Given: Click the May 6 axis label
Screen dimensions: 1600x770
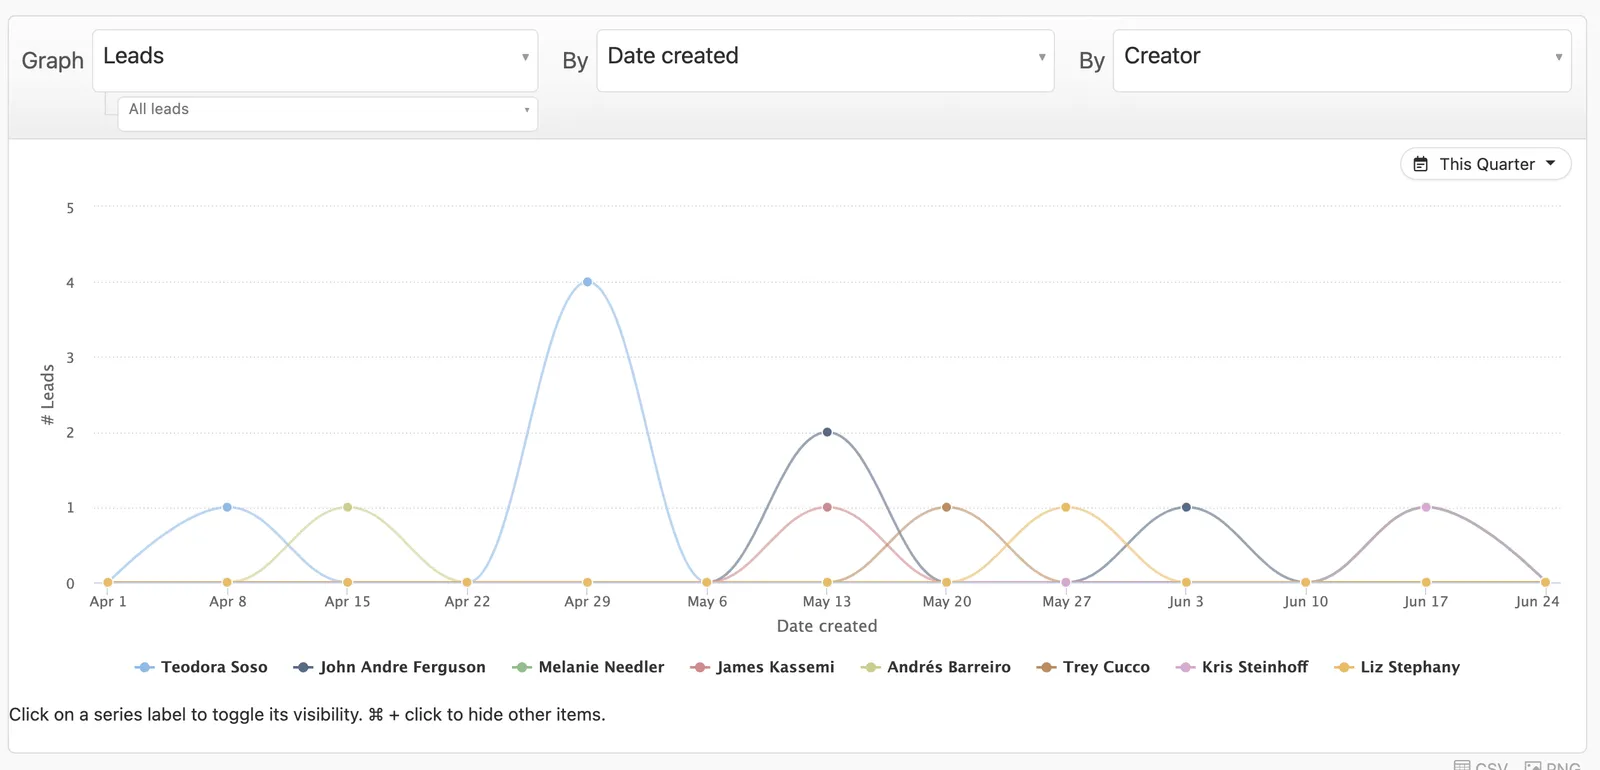Looking at the screenshot, I should click(707, 601).
